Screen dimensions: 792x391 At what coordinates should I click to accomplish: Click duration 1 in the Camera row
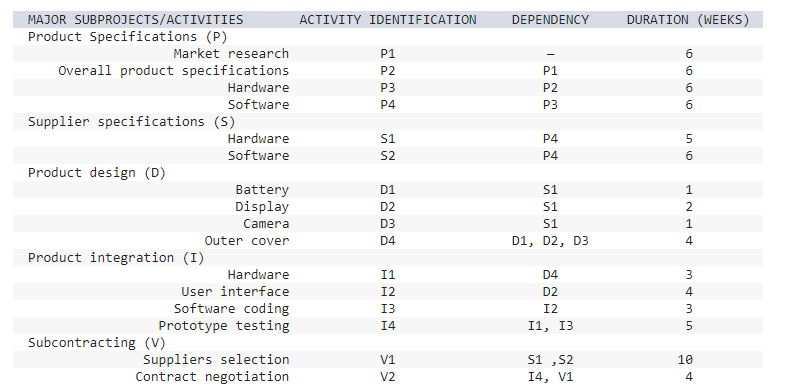coord(689,224)
